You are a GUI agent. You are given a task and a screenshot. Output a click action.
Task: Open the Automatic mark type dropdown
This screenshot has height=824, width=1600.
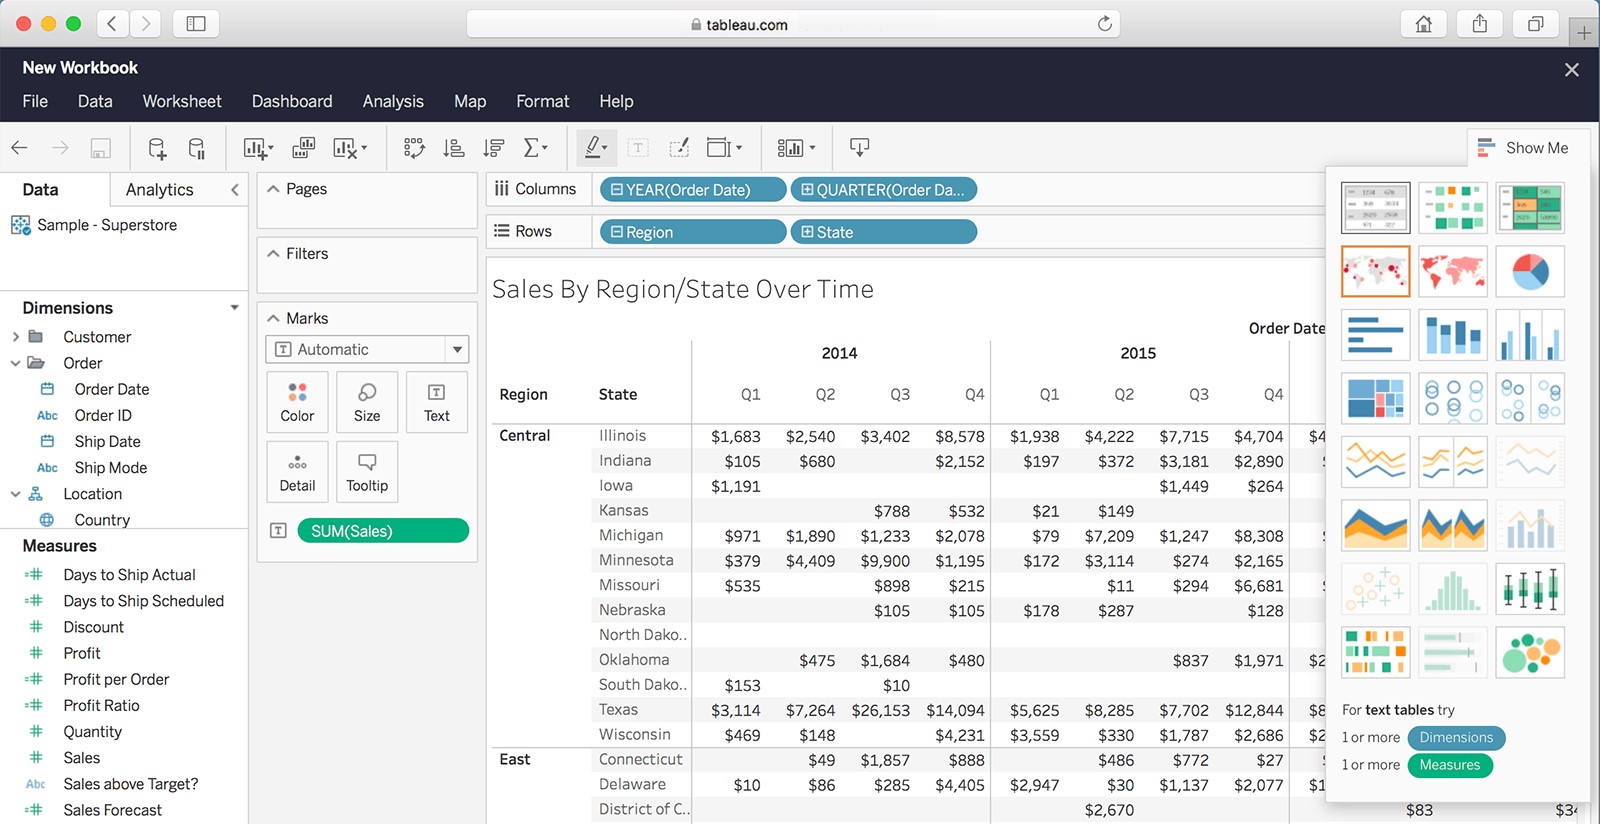pos(457,349)
